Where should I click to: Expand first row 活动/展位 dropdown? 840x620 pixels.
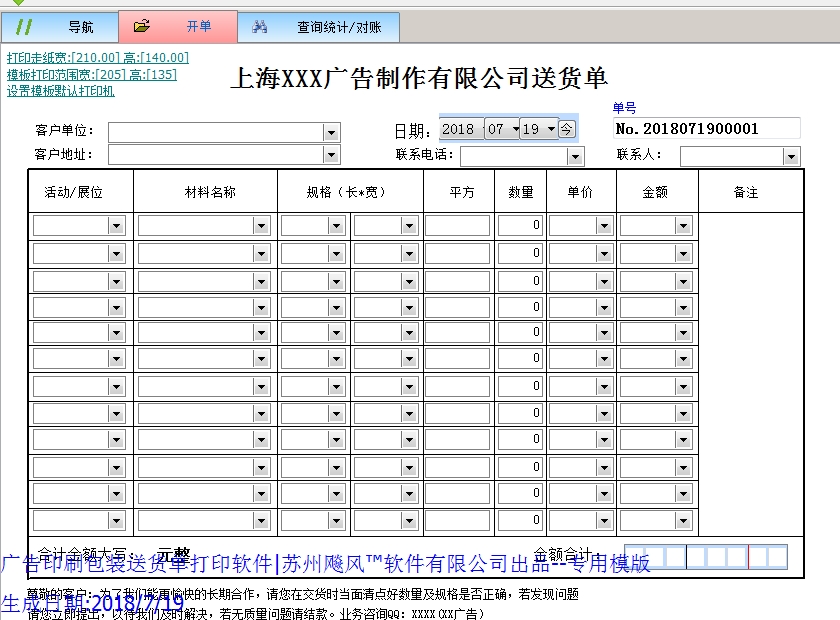click(x=116, y=227)
